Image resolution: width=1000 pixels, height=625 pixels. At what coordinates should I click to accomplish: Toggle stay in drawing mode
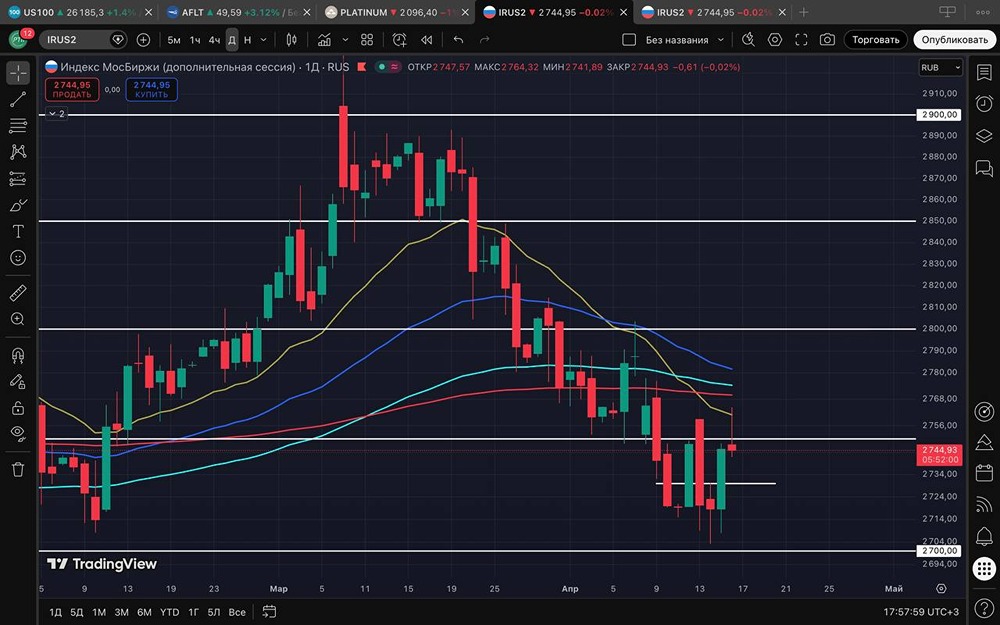point(18,381)
